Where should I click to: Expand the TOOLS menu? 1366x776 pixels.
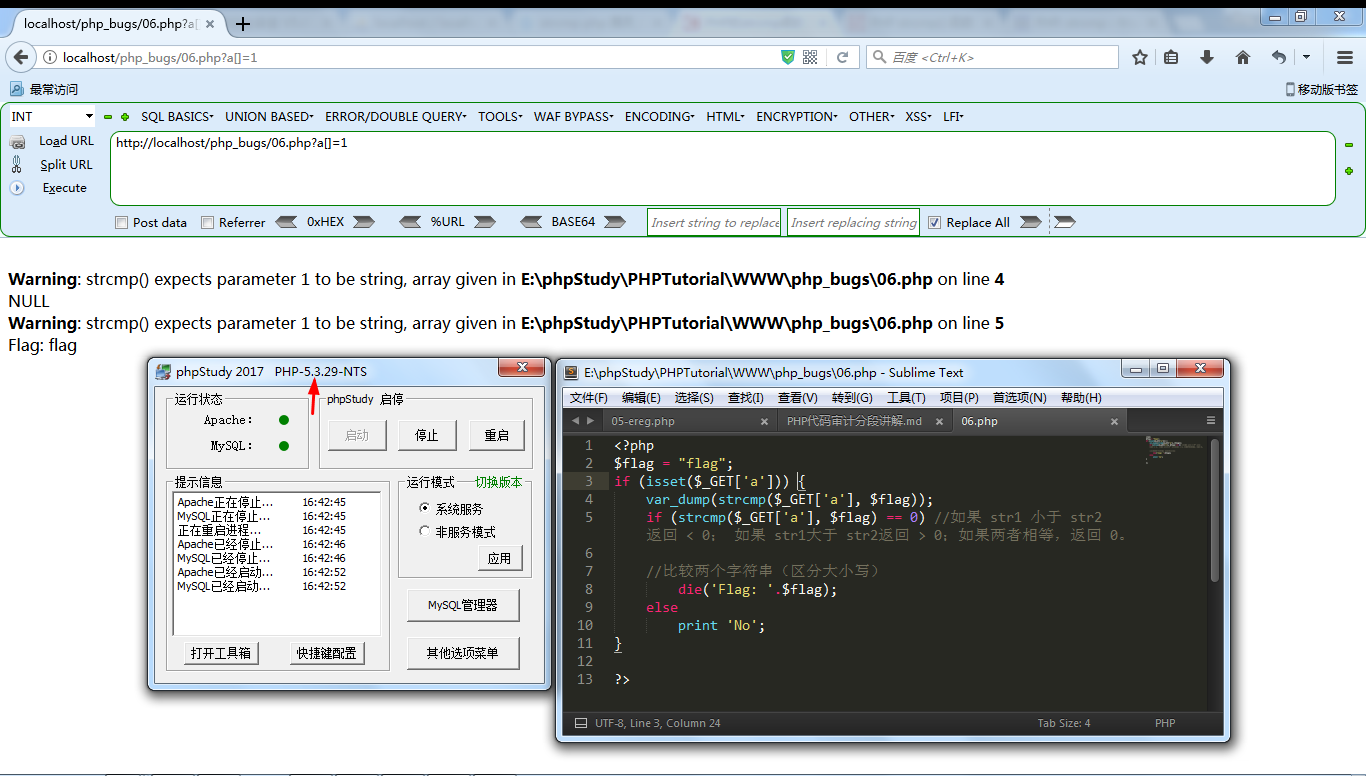(500, 117)
